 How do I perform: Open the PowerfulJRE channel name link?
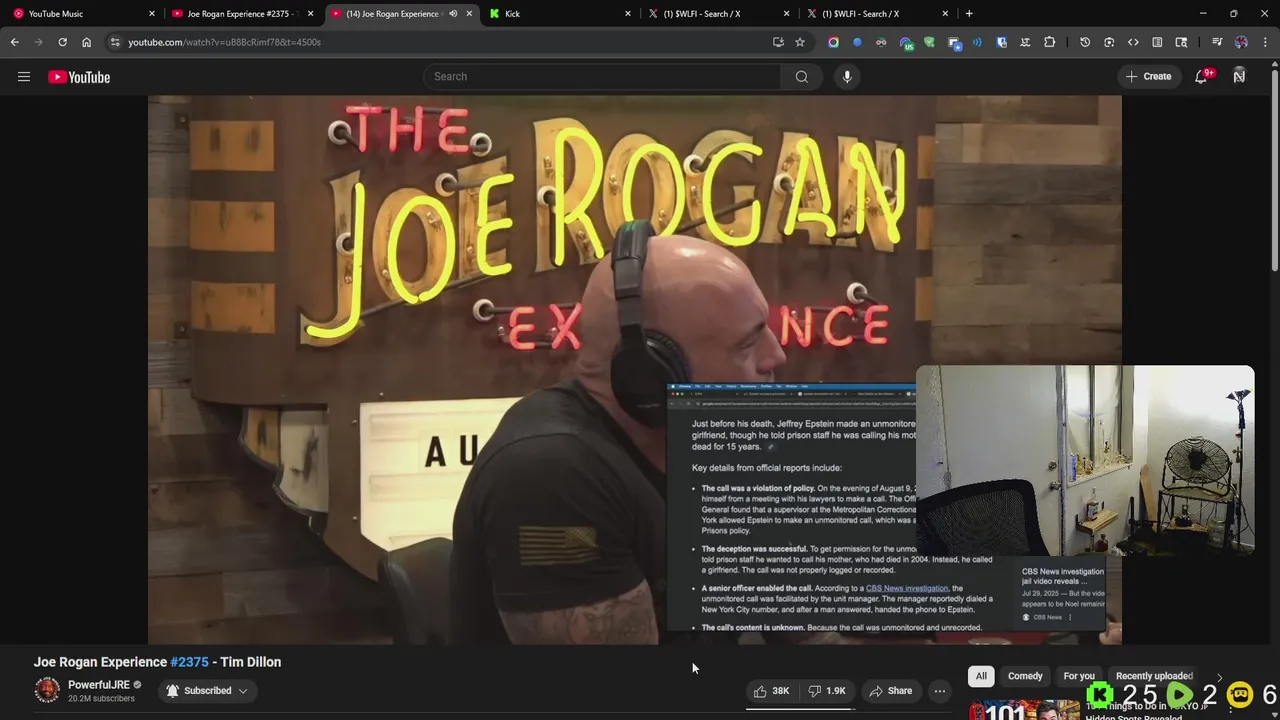coord(99,685)
